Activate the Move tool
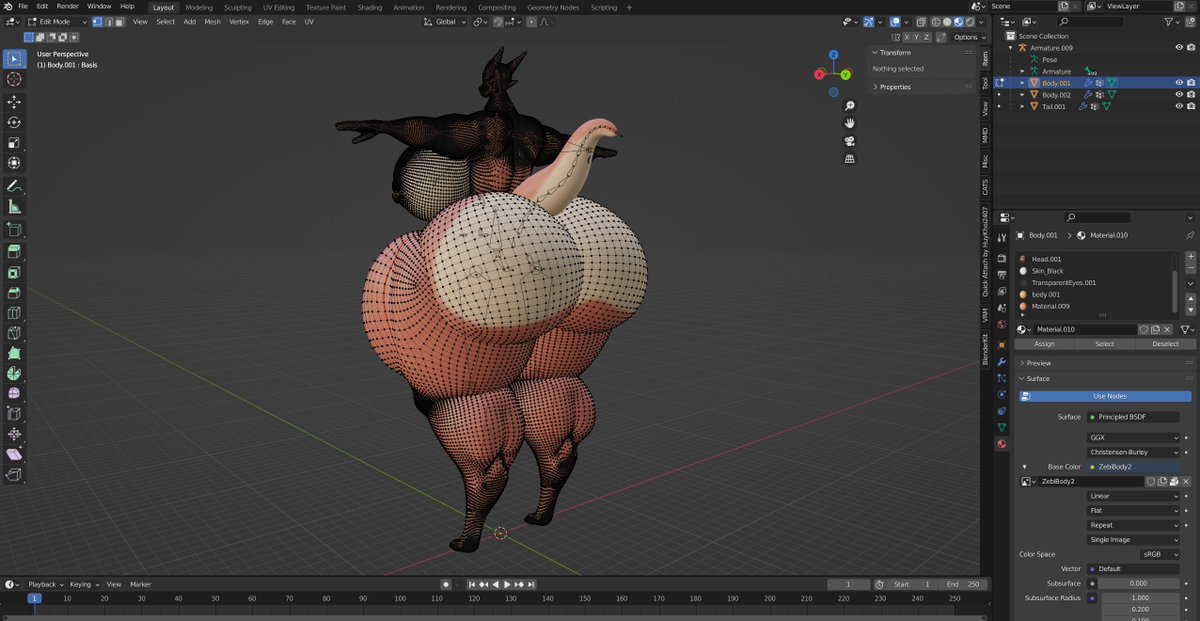 click(x=14, y=102)
